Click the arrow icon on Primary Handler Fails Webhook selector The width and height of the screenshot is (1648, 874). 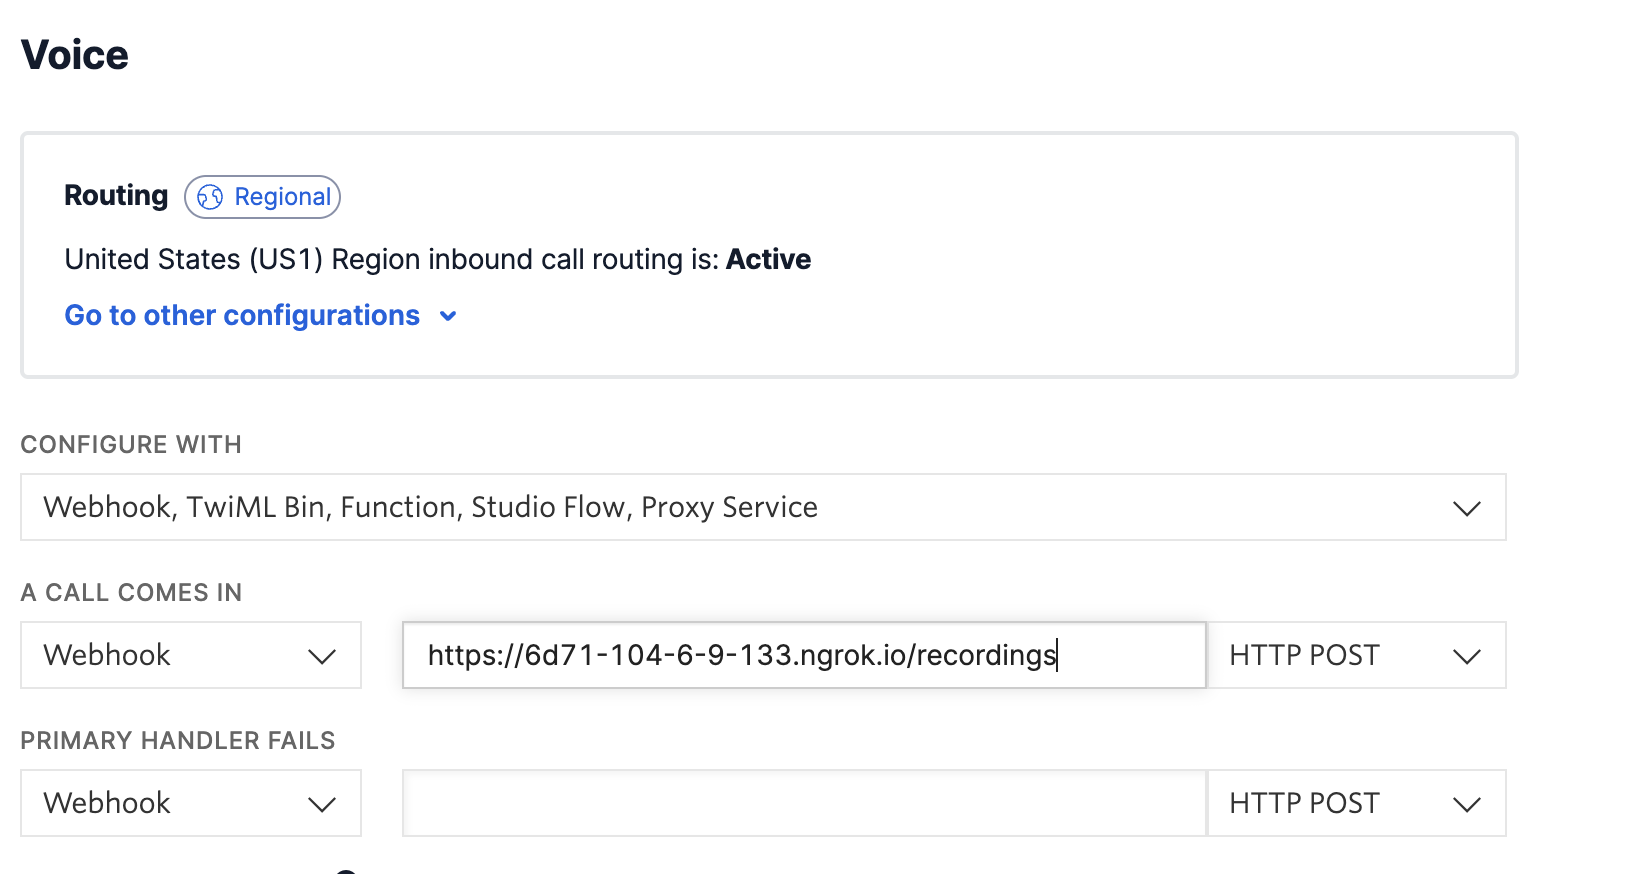click(321, 804)
